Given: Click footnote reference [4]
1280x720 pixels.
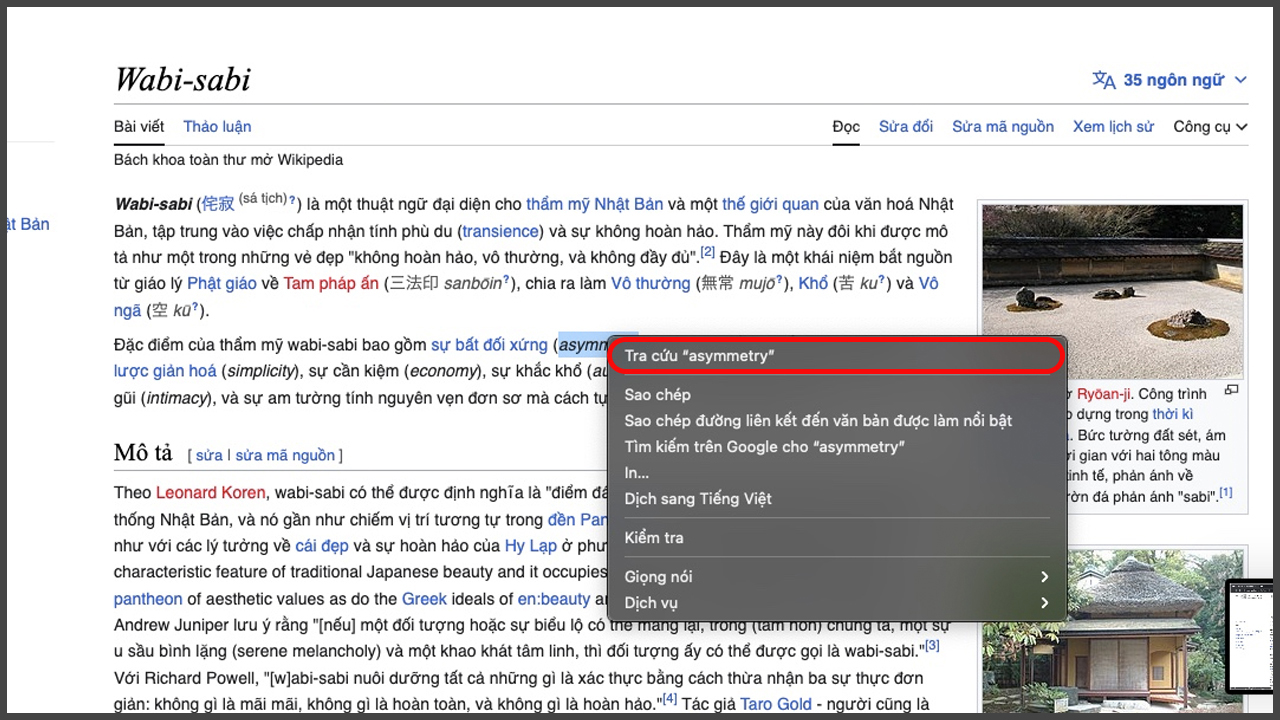Looking at the screenshot, I should coord(670,698).
